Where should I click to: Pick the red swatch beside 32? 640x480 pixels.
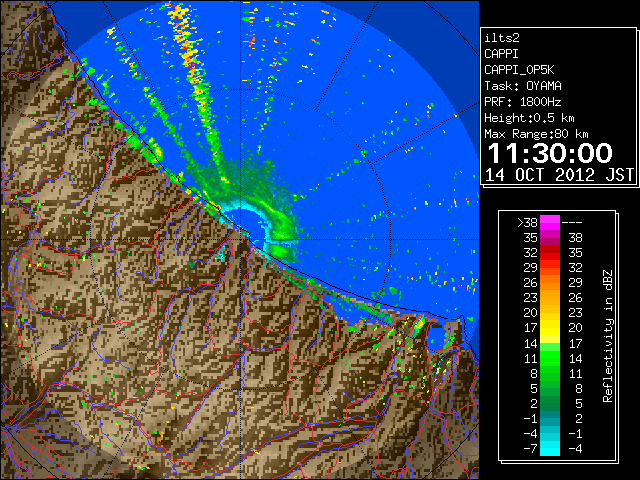point(550,253)
